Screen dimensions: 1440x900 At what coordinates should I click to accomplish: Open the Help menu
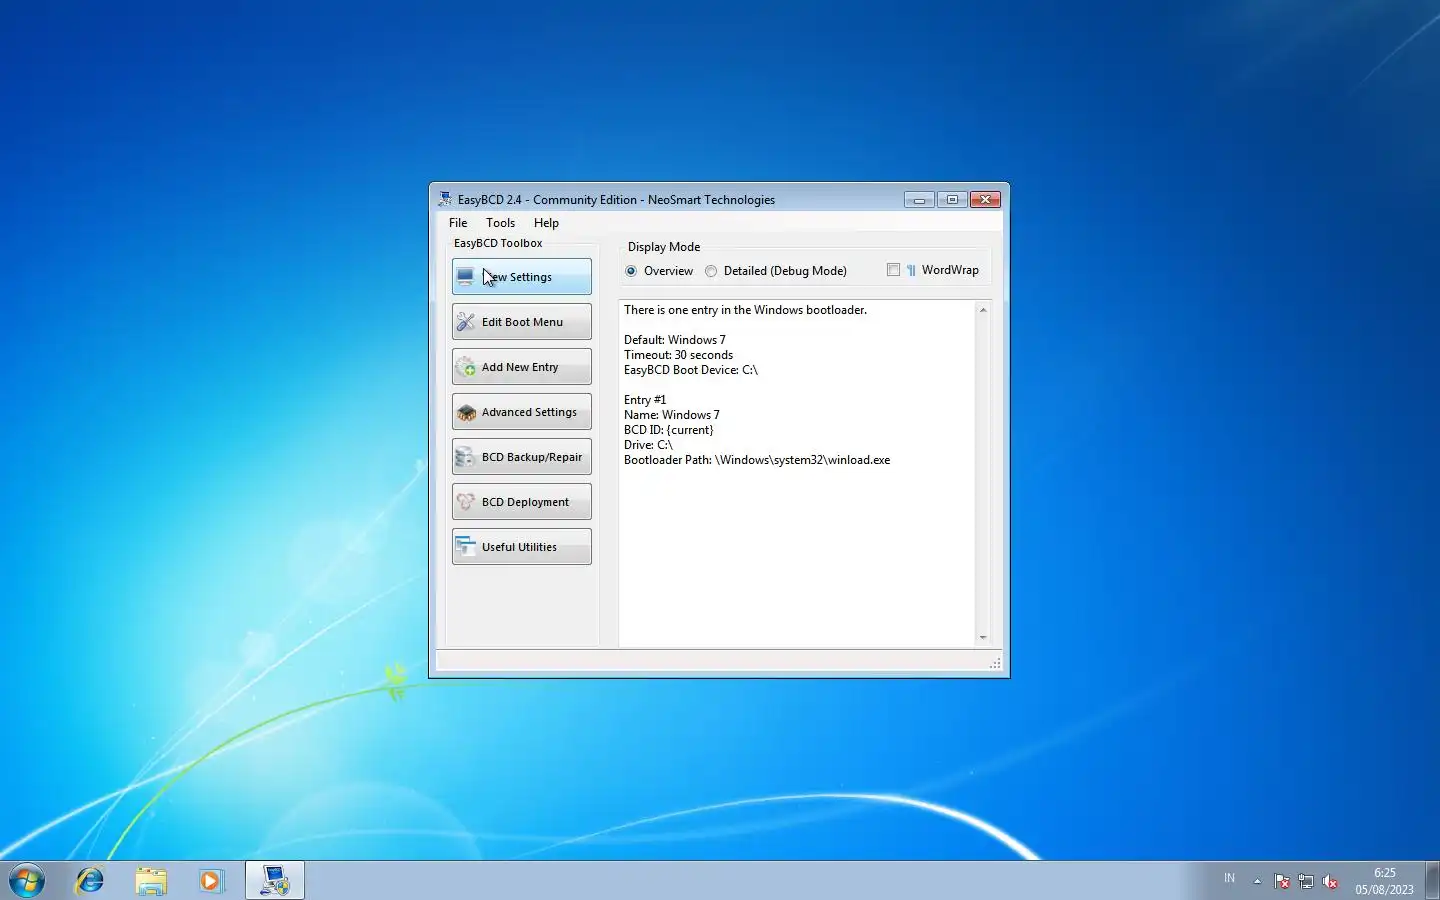(x=546, y=223)
